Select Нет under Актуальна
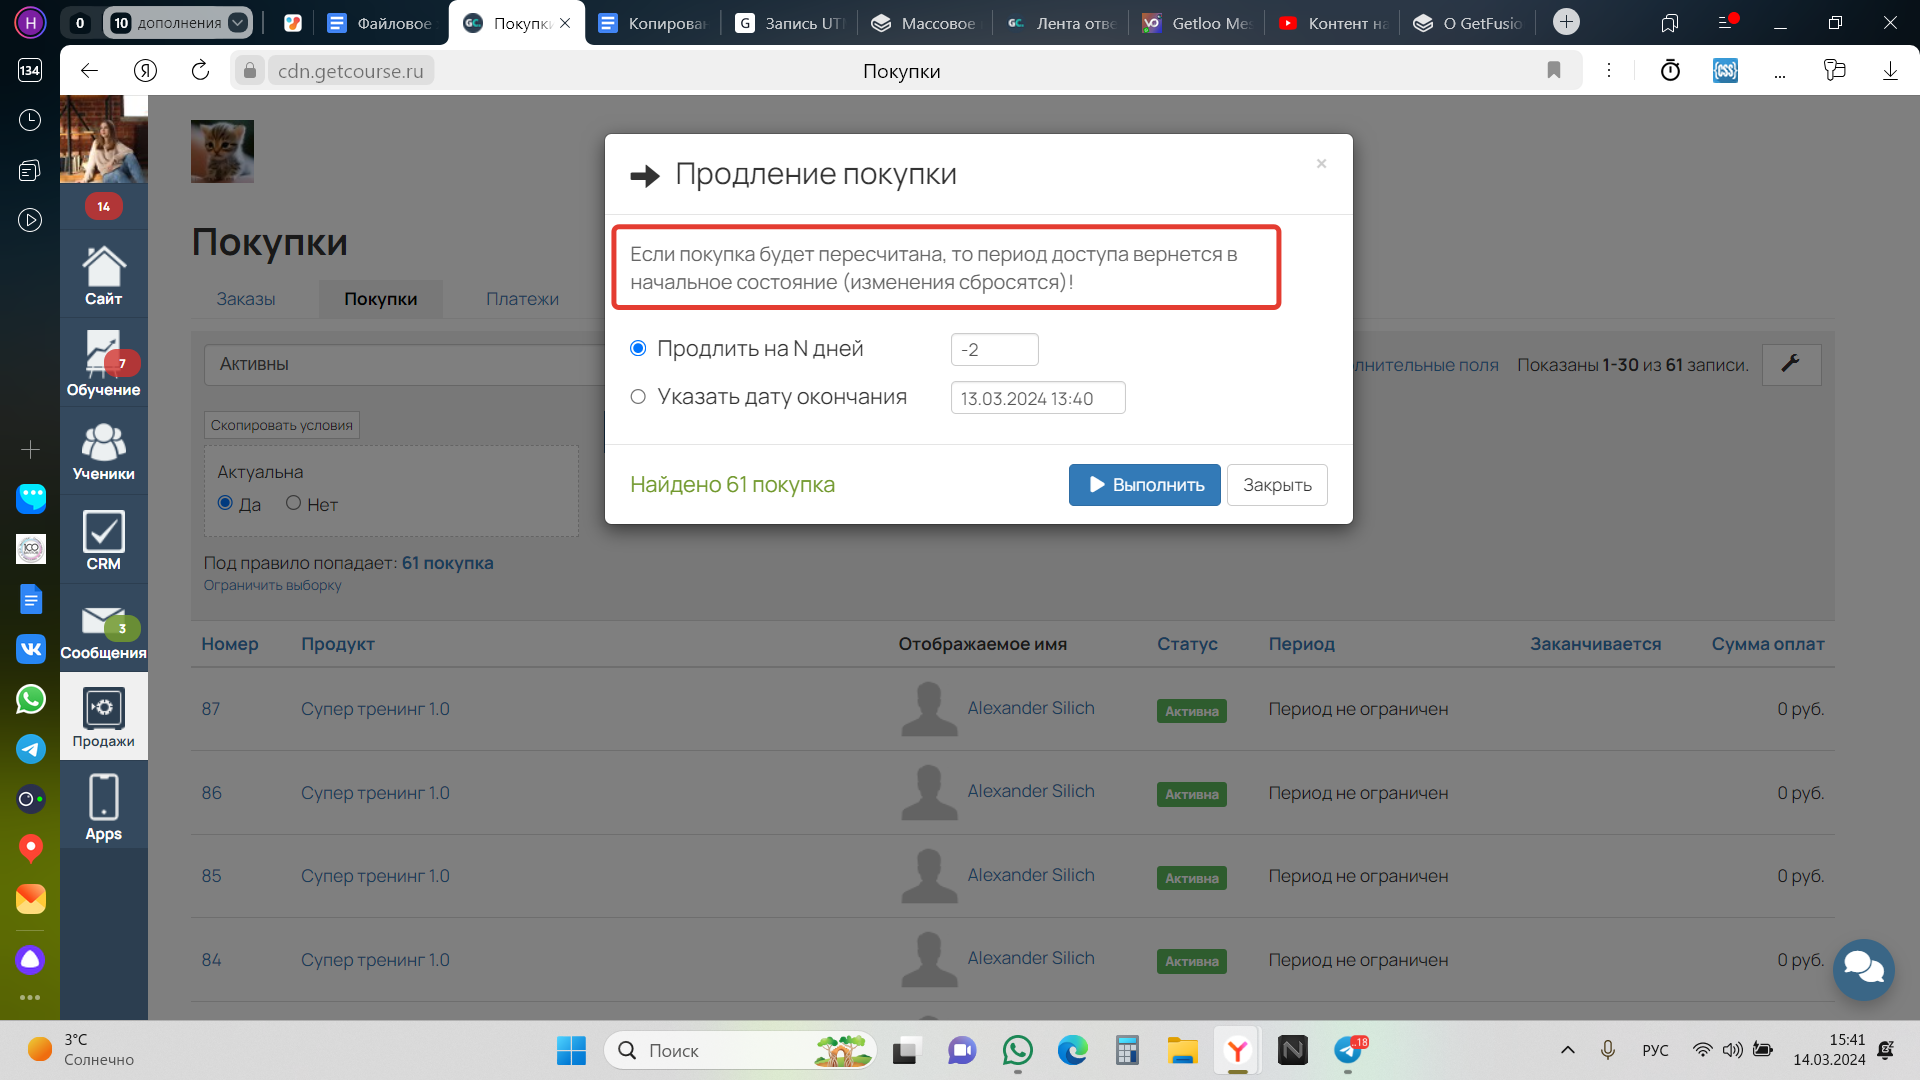The height and width of the screenshot is (1080, 1920). click(293, 503)
